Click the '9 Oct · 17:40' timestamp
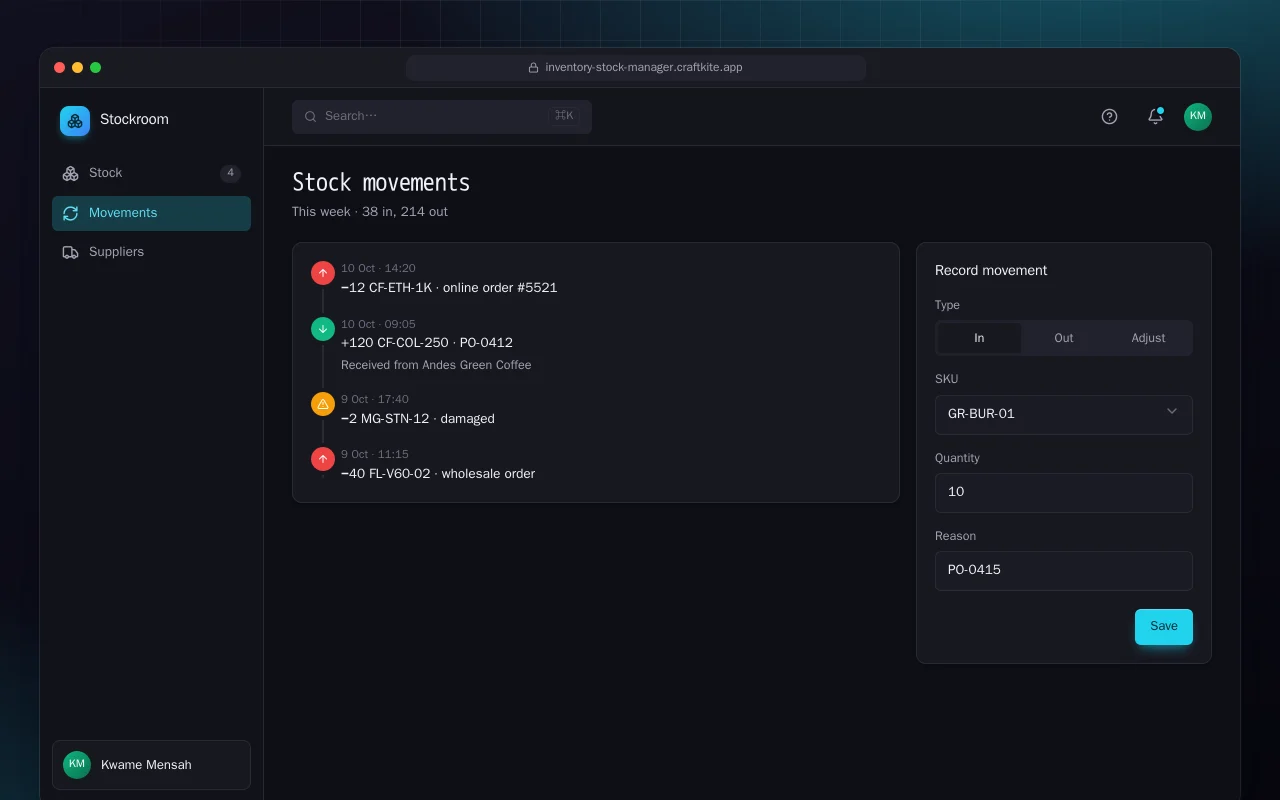 click(375, 399)
